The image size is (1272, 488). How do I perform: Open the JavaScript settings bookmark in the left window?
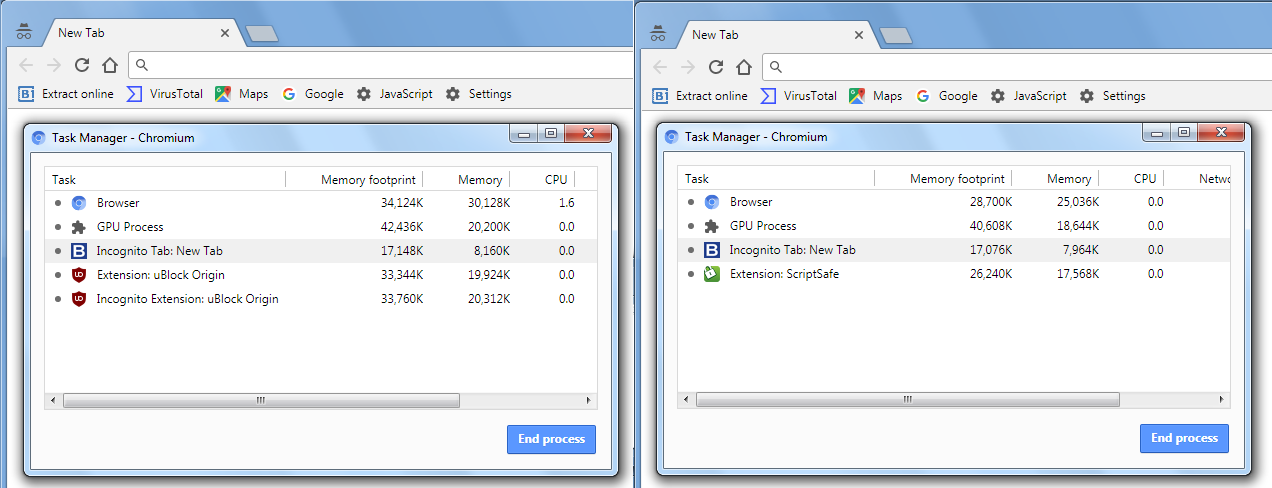[394, 94]
